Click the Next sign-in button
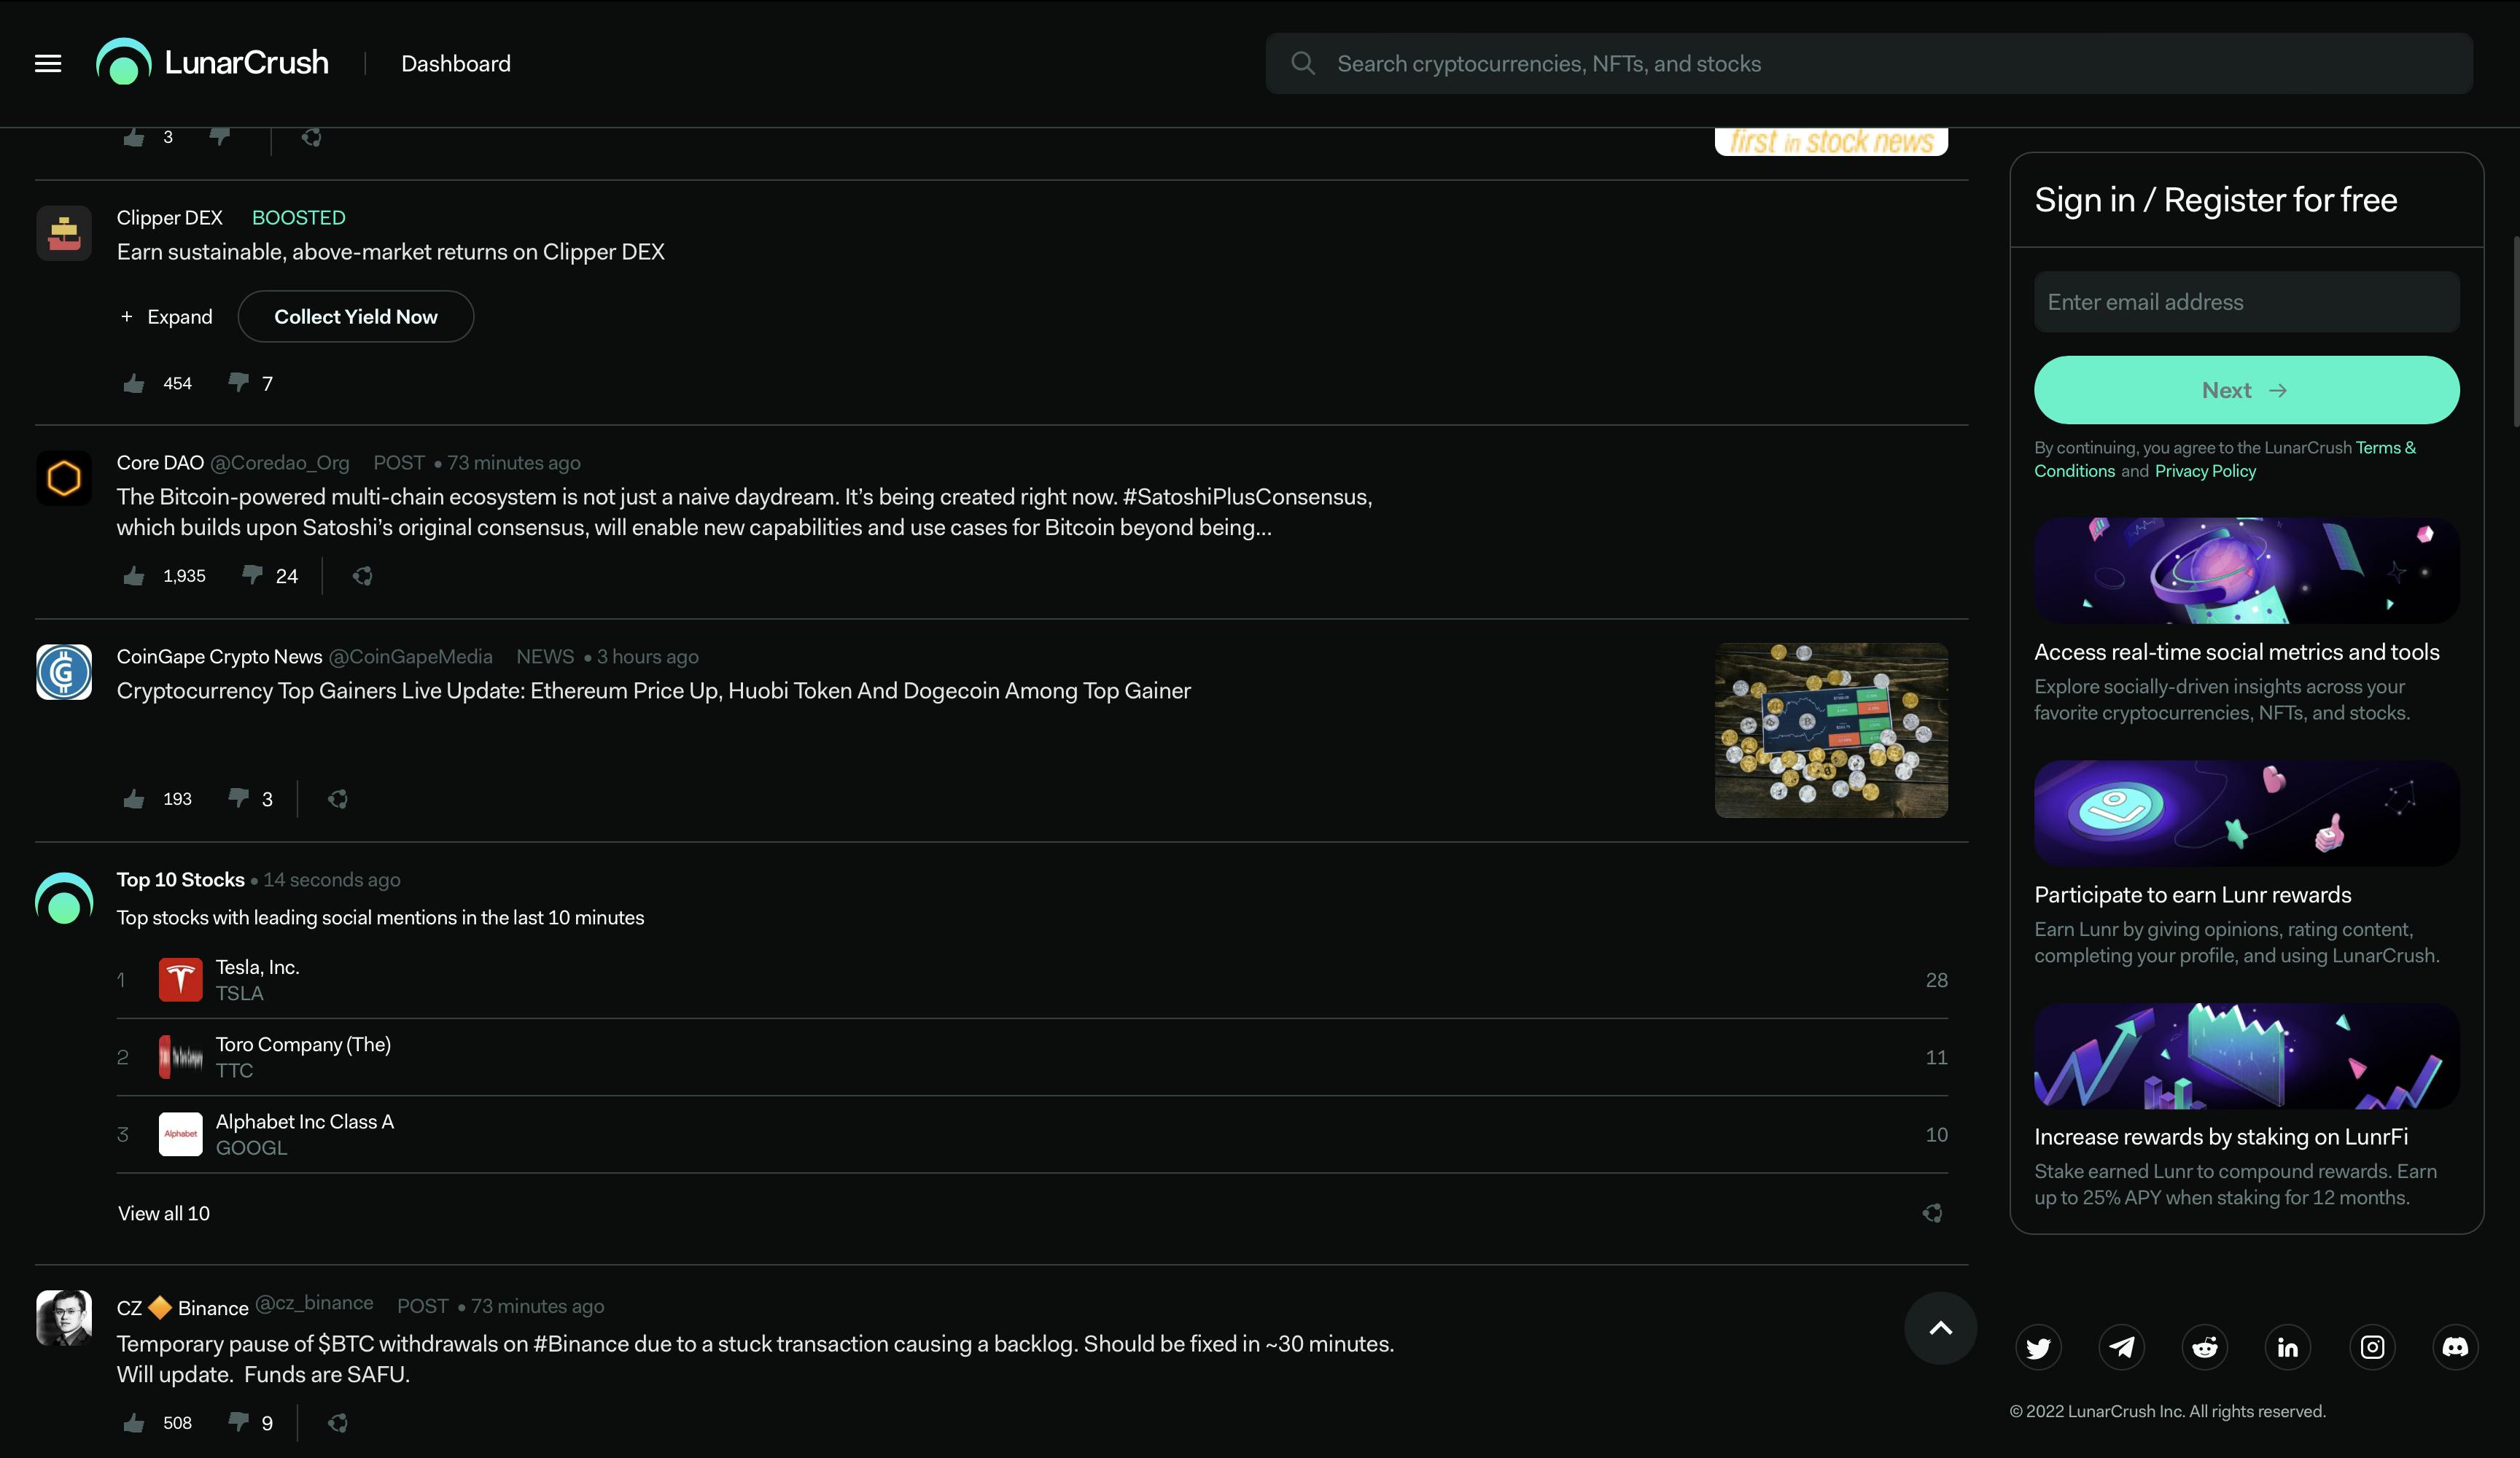The image size is (2520, 1458). (2246, 390)
